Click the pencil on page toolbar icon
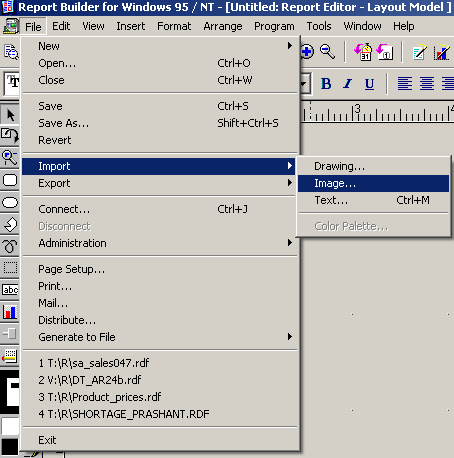Image resolution: width=454 pixels, height=458 pixels. tap(419, 52)
